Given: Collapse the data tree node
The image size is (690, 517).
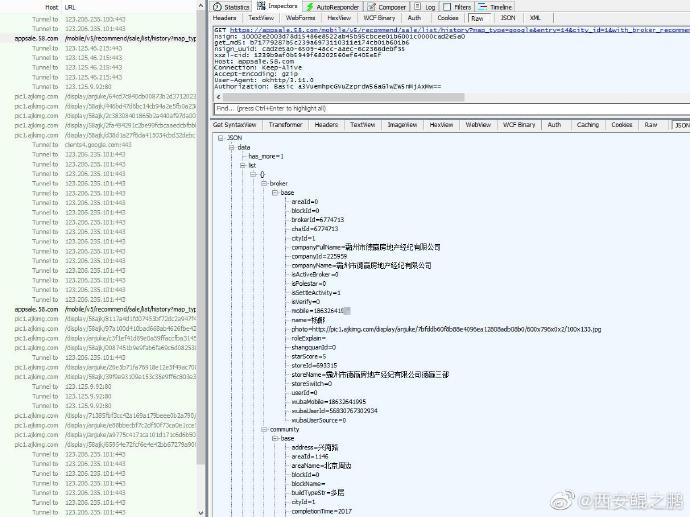Looking at the screenshot, I should pyautogui.click(x=231, y=147).
